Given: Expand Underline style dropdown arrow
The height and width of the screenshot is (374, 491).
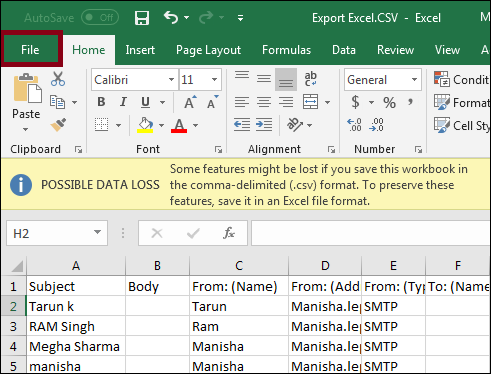Looking at the screenshot, I should [162, 102].
